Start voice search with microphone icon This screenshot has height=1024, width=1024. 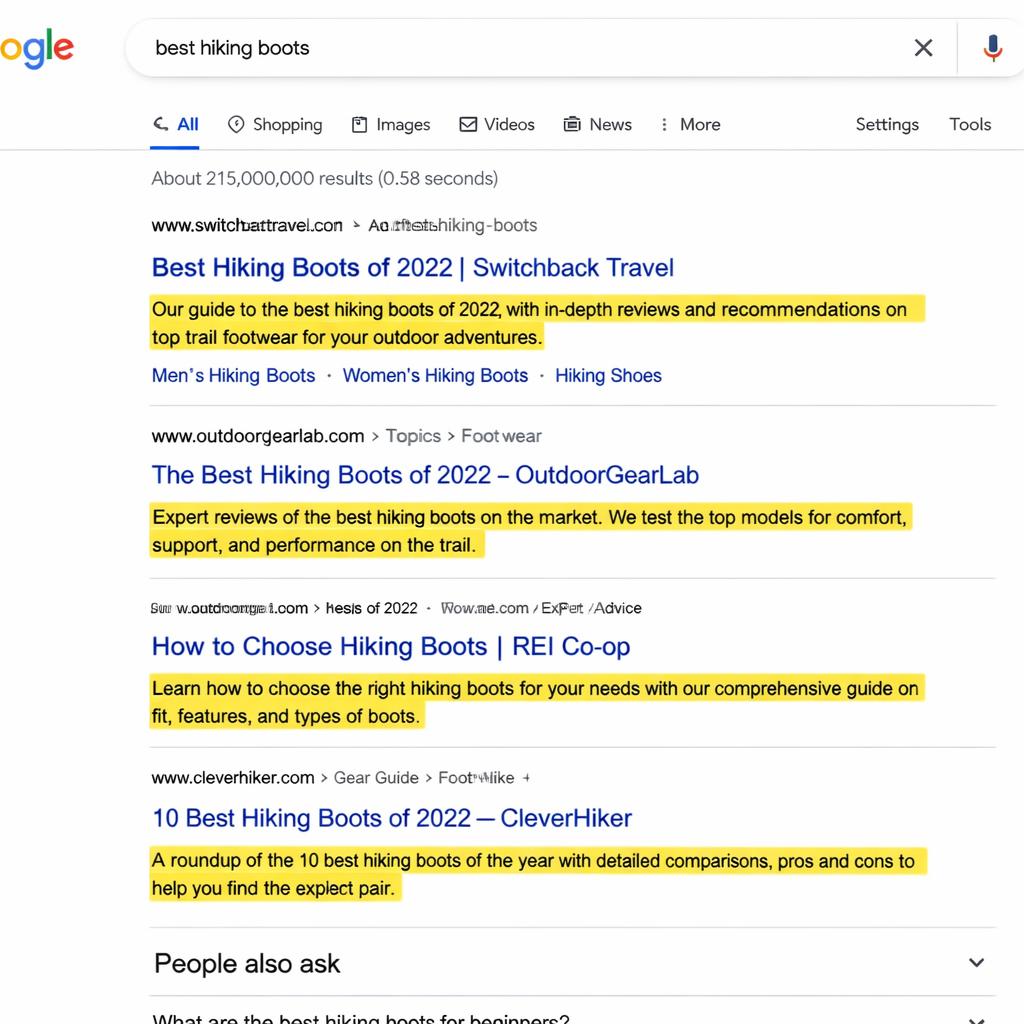(992, 48)
